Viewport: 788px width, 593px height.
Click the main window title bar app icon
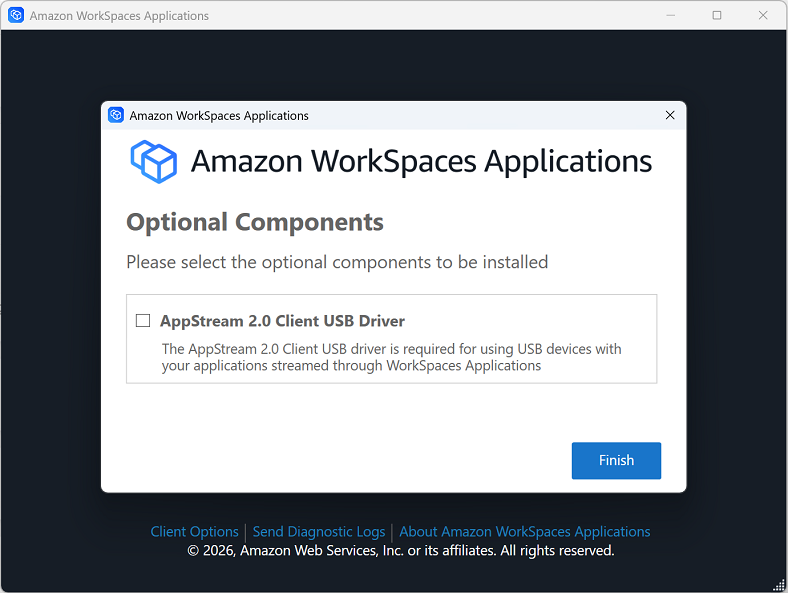(16, 15)
